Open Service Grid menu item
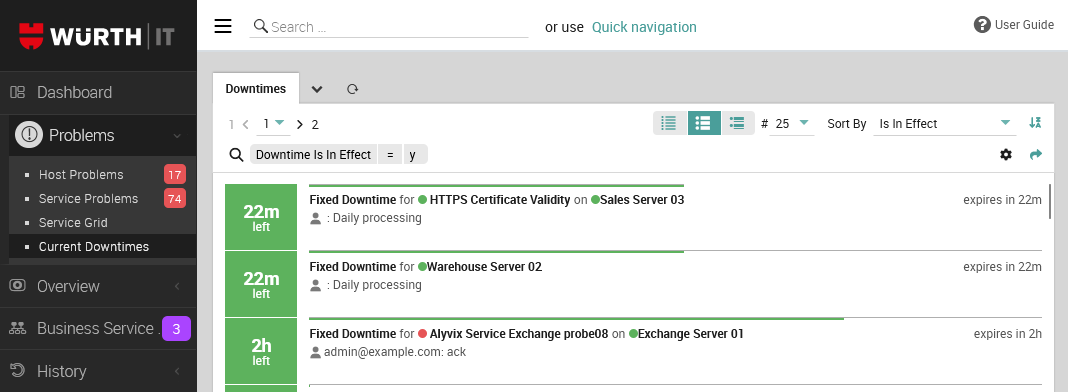Screen dimensions: 1068x392 click(73, 223)
